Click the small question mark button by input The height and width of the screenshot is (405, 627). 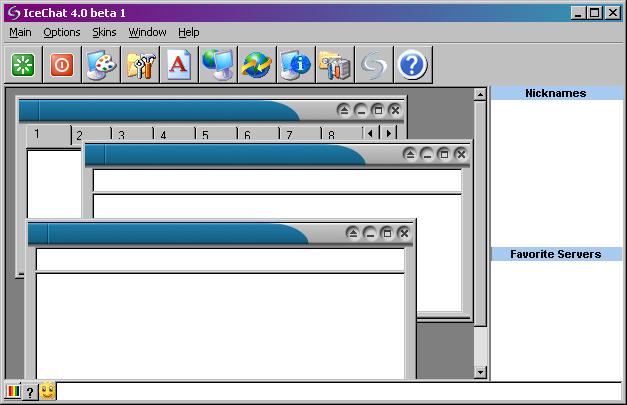point(30,392)
